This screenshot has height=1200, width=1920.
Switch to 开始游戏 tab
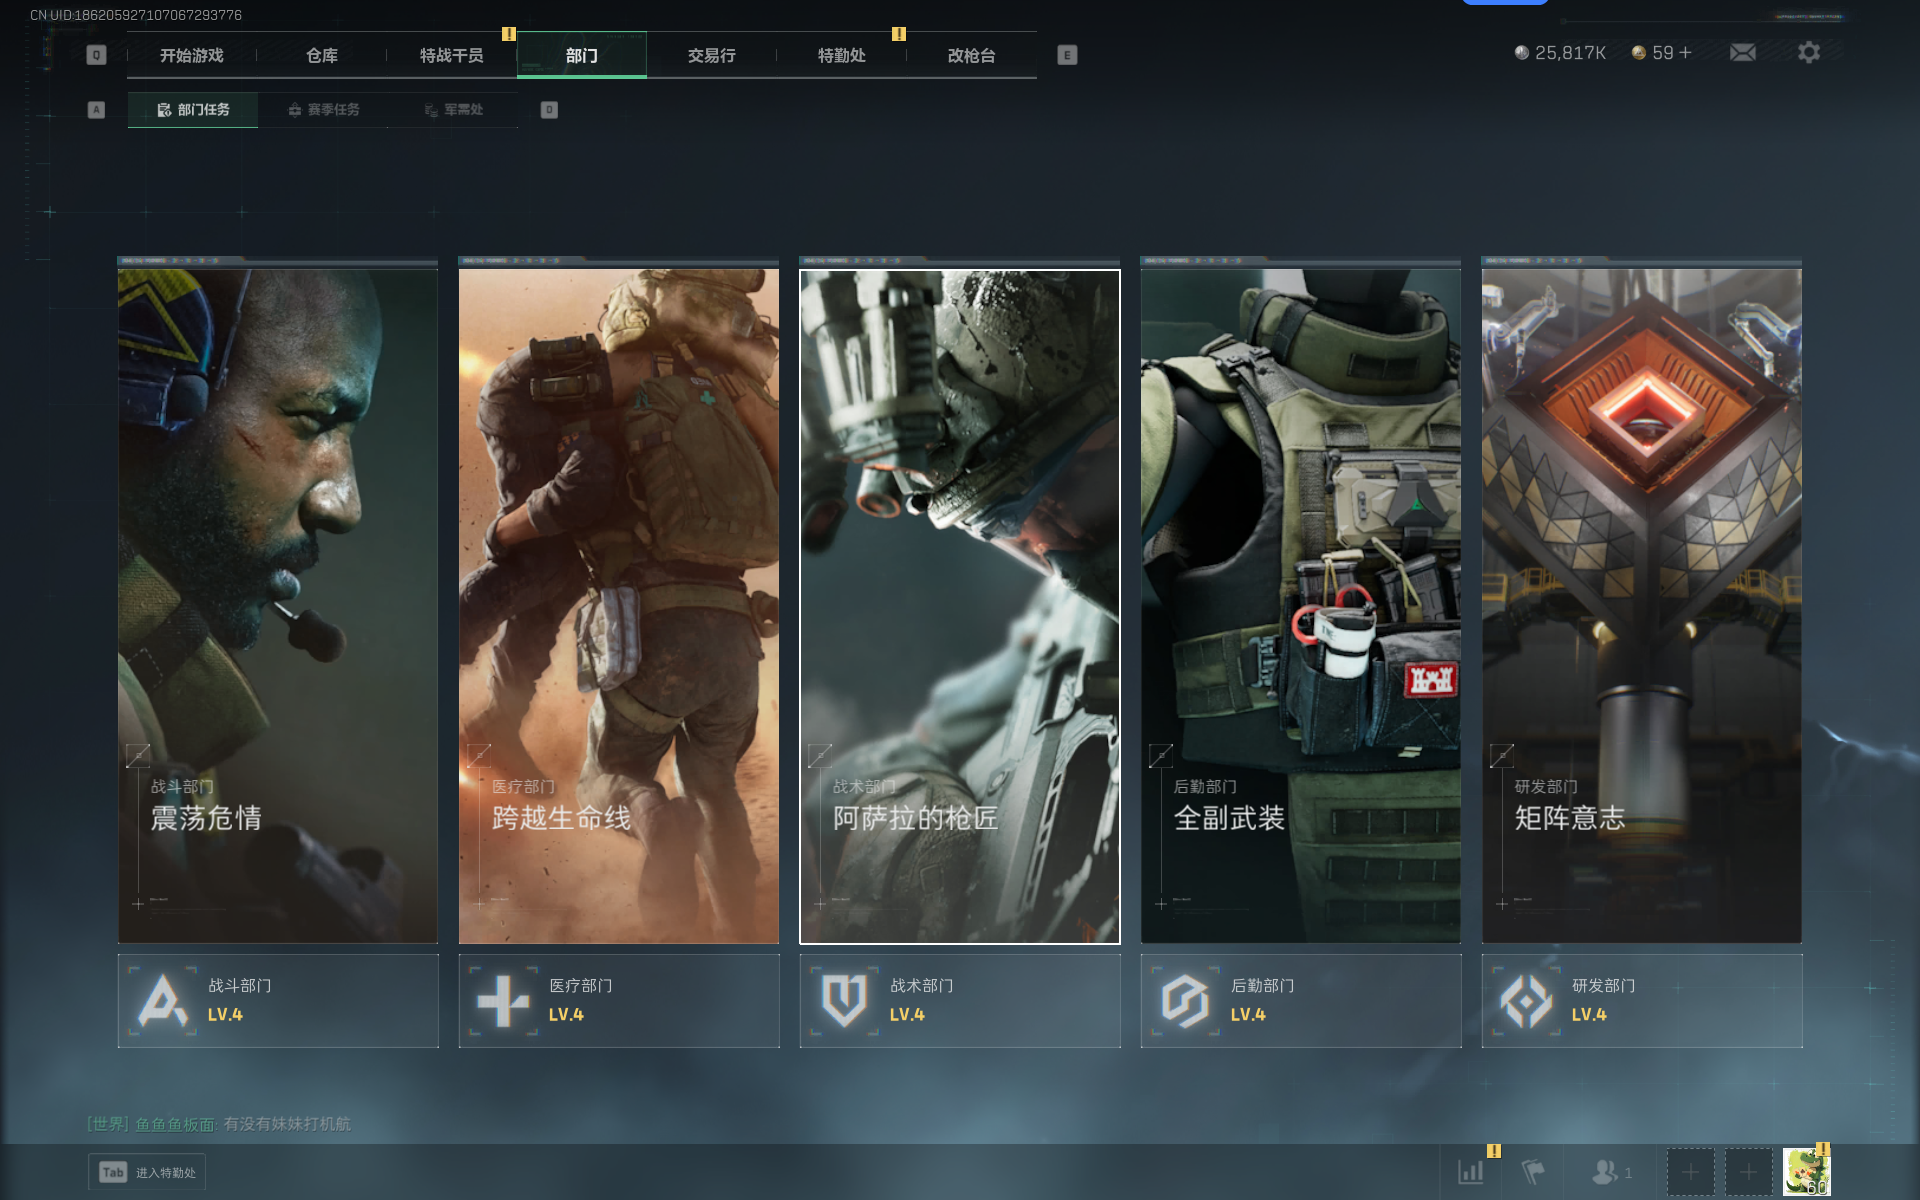192,56
